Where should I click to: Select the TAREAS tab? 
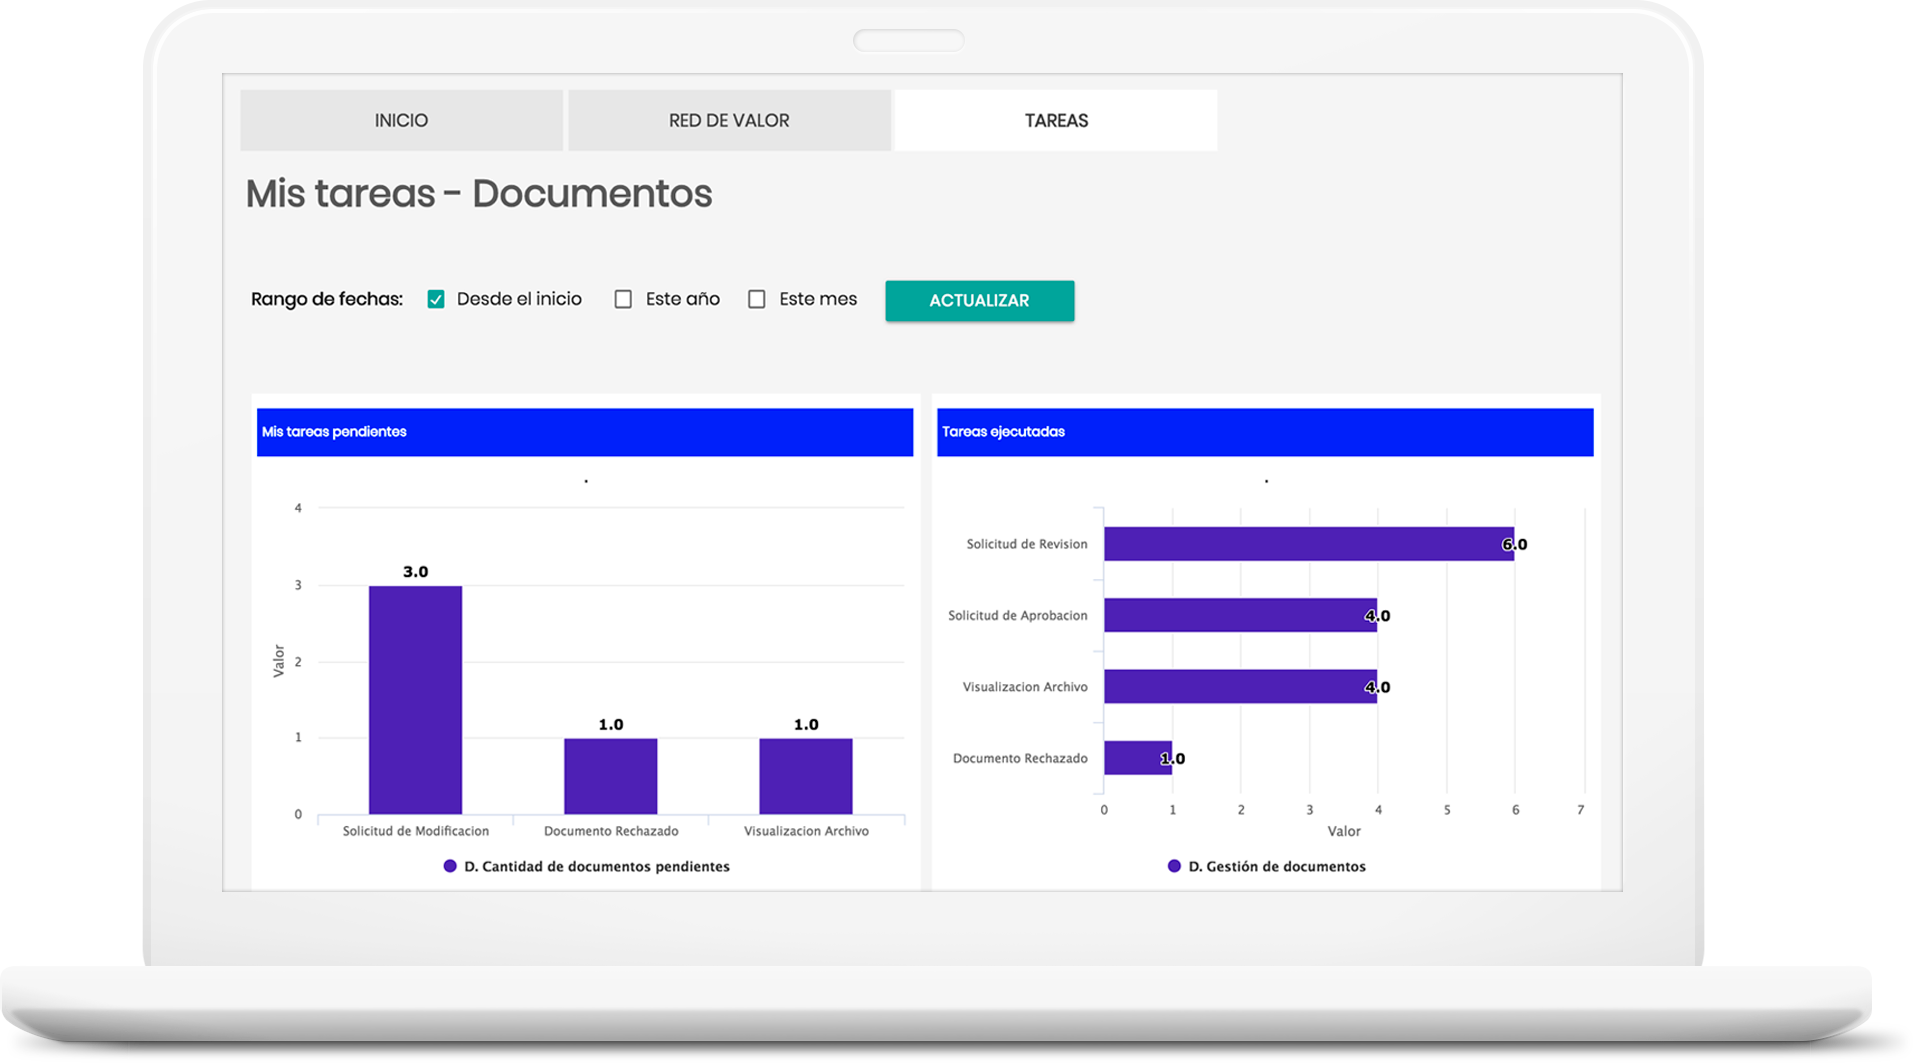coord(1056,120)
